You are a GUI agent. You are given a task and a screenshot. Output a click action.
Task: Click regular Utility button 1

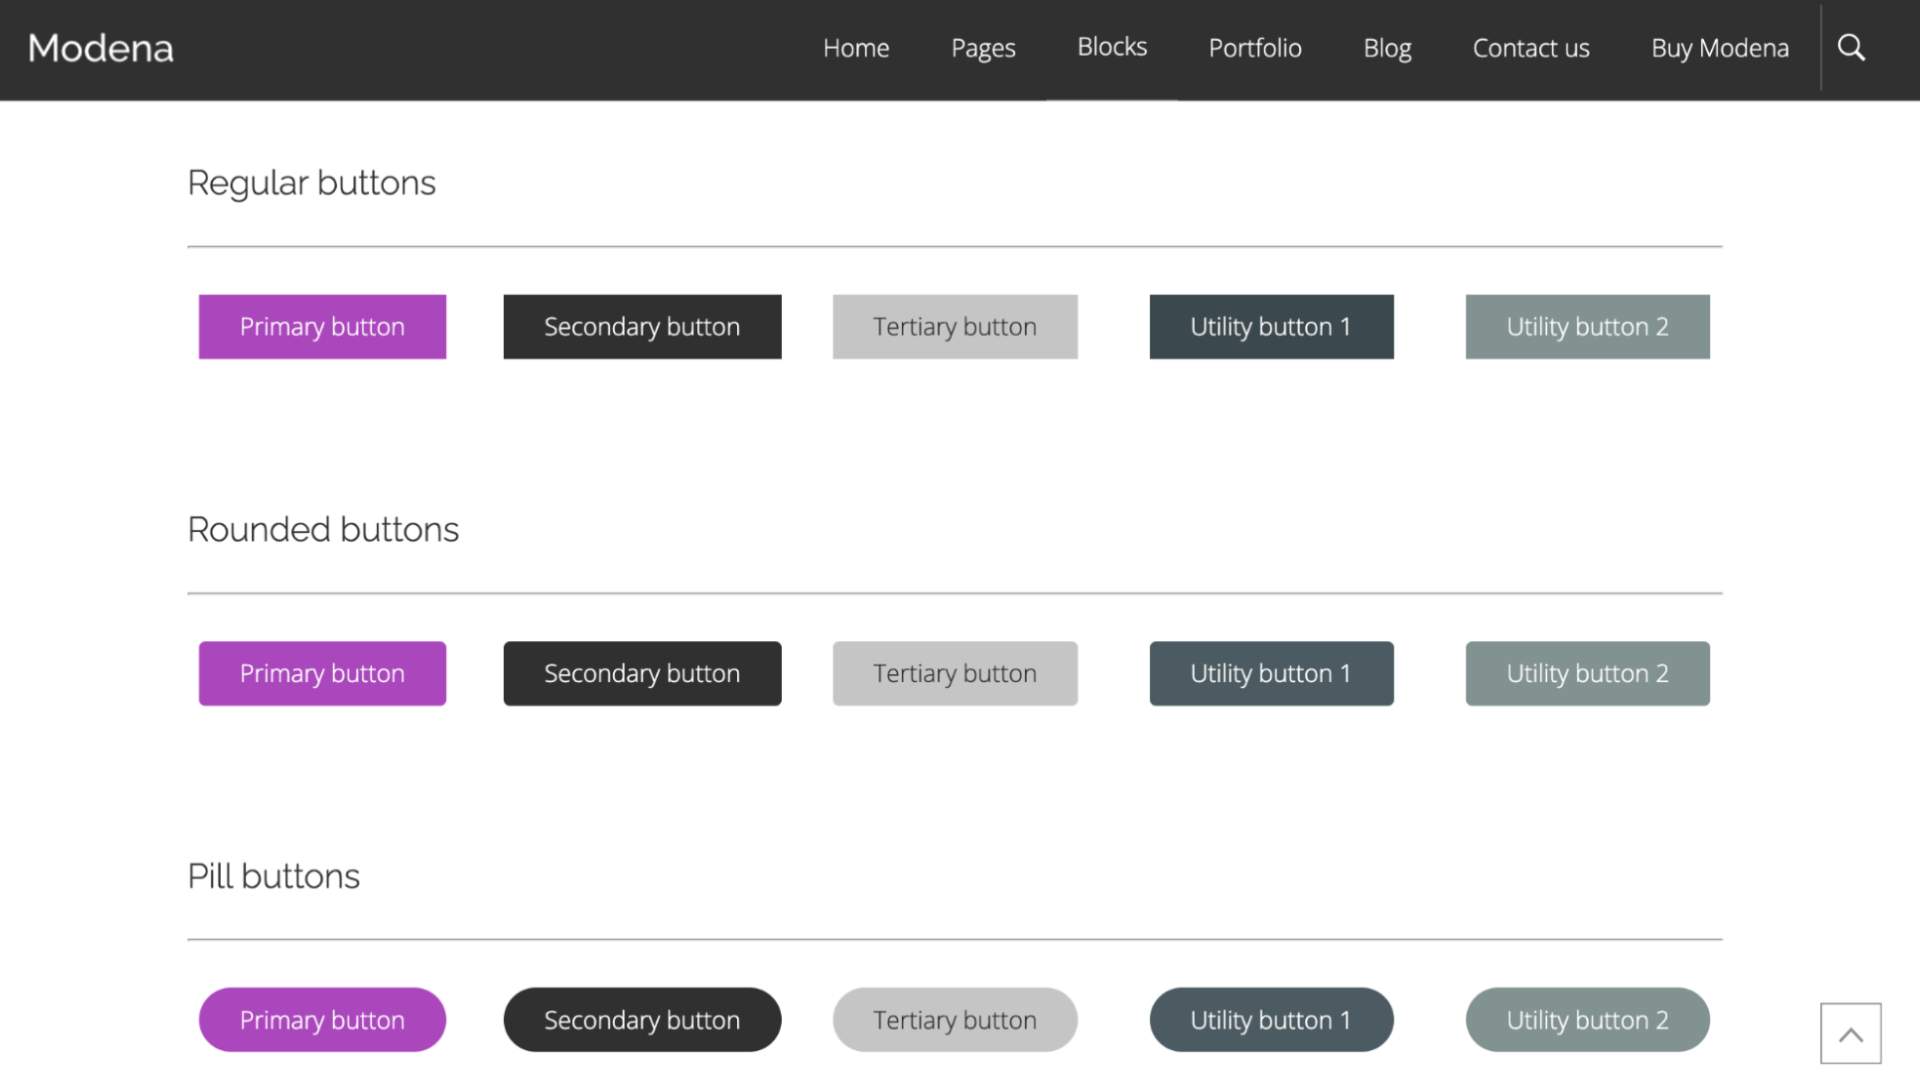[1271, 327]
